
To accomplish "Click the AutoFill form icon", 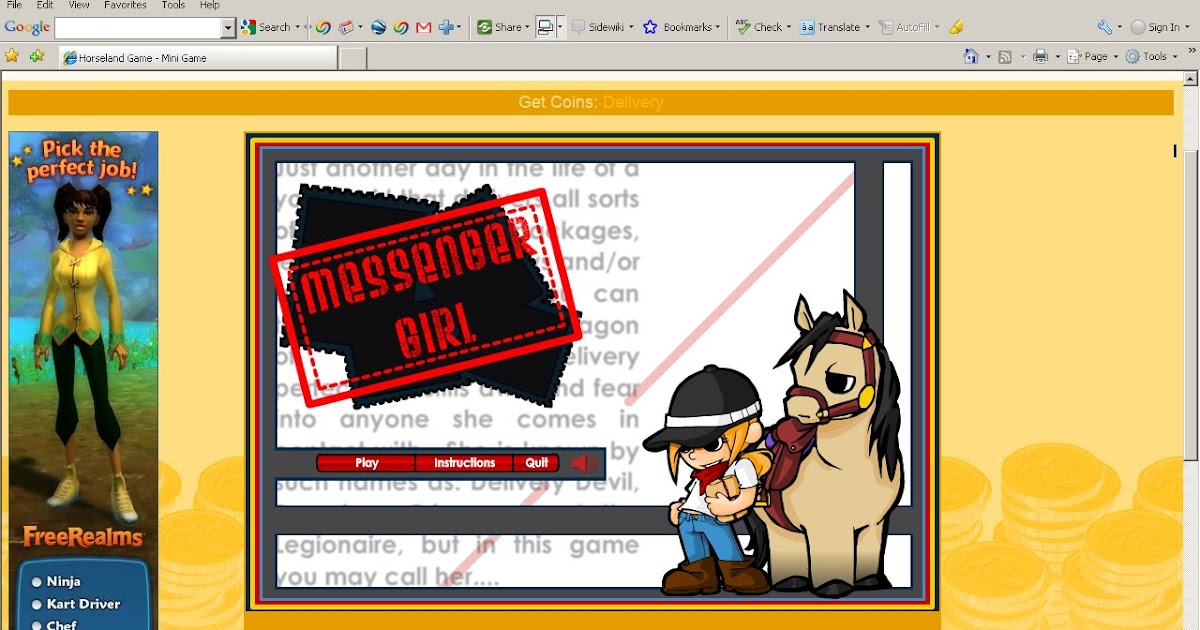I will pos(886,27).
